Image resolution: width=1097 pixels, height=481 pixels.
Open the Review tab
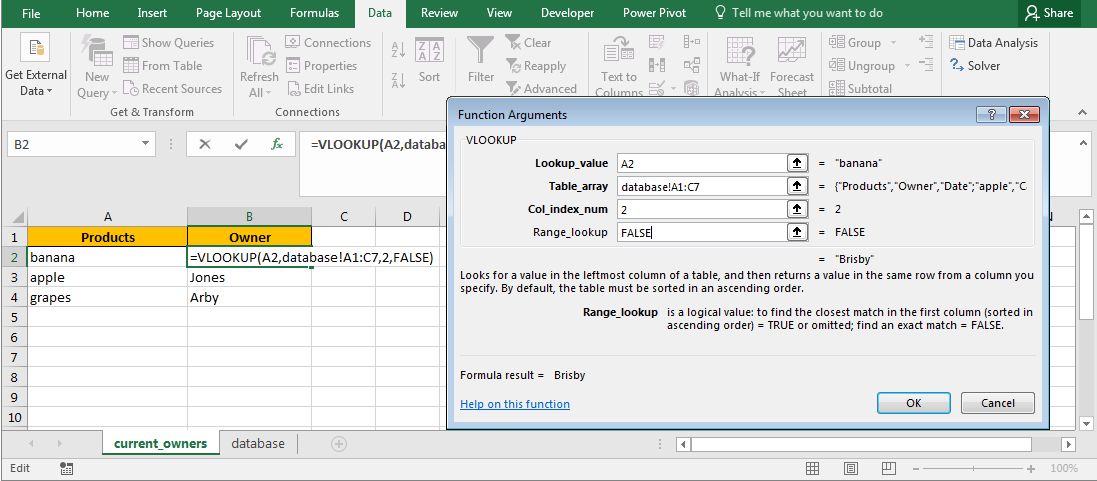coord(439,13)
